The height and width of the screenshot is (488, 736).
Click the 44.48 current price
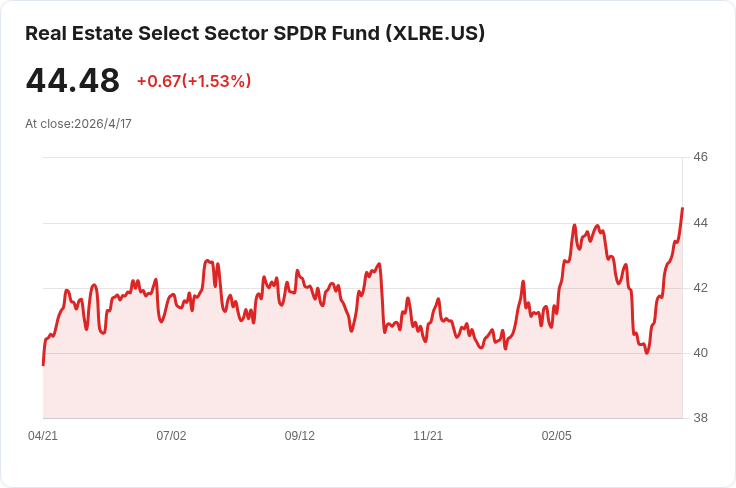click(73, 80)
